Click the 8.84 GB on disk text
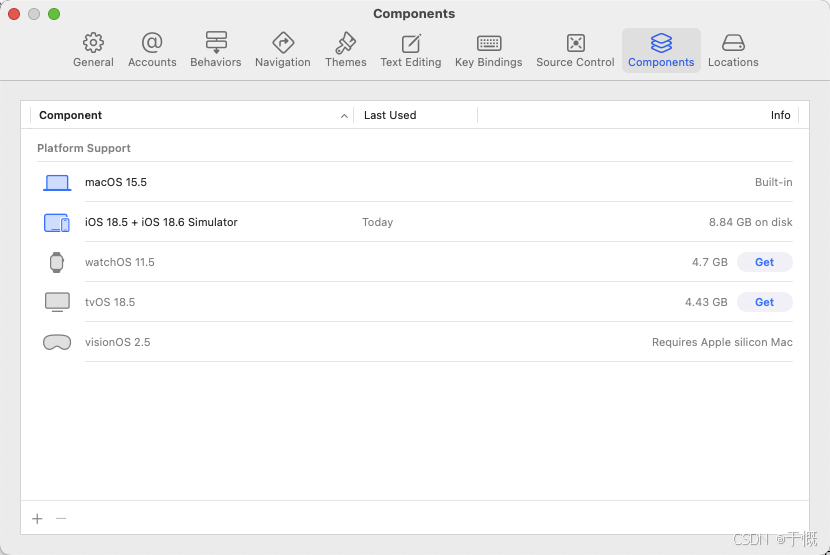This screenshot has height=555, width=830. click(751, 222)
